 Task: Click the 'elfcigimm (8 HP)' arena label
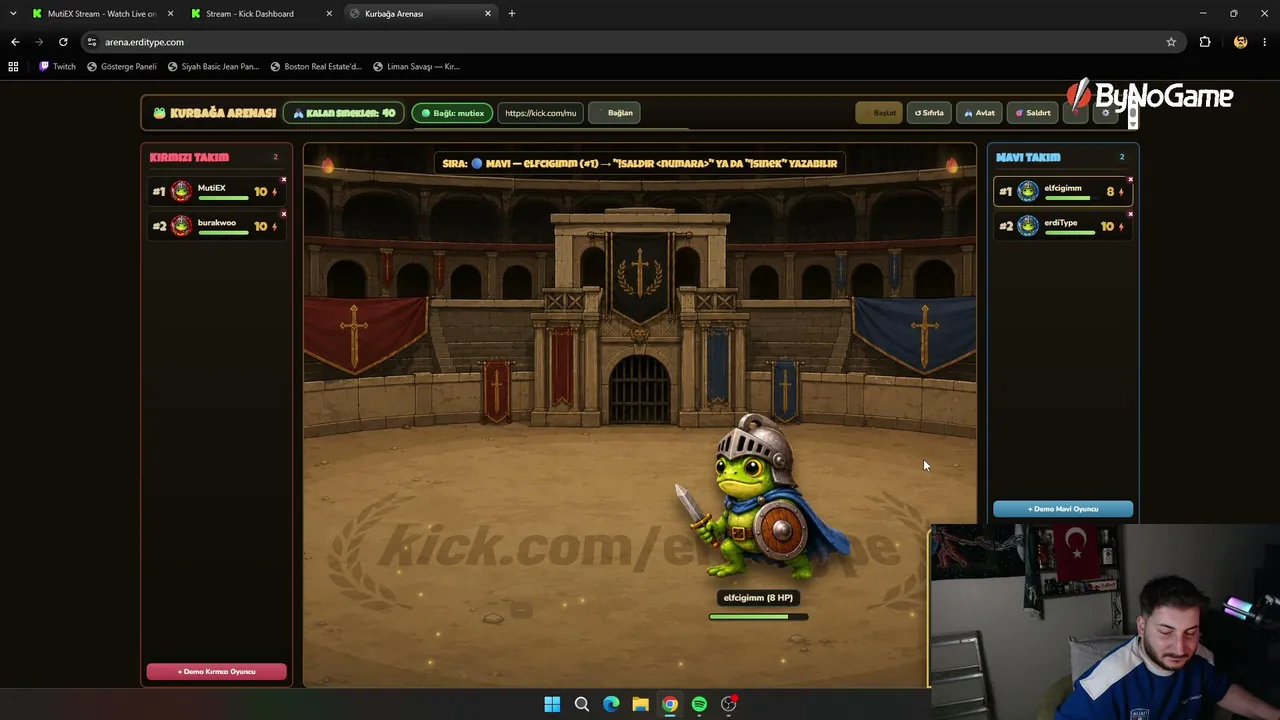tap(758, 598)
